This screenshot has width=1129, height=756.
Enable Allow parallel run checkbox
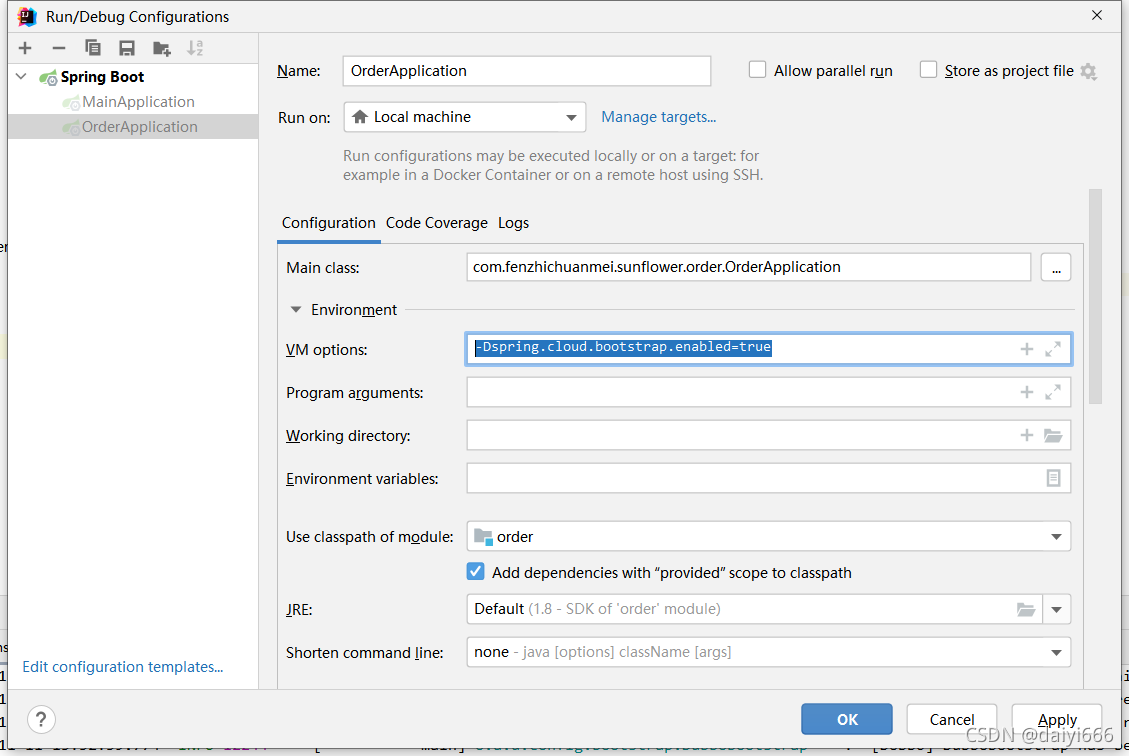(x=757, y=70)
